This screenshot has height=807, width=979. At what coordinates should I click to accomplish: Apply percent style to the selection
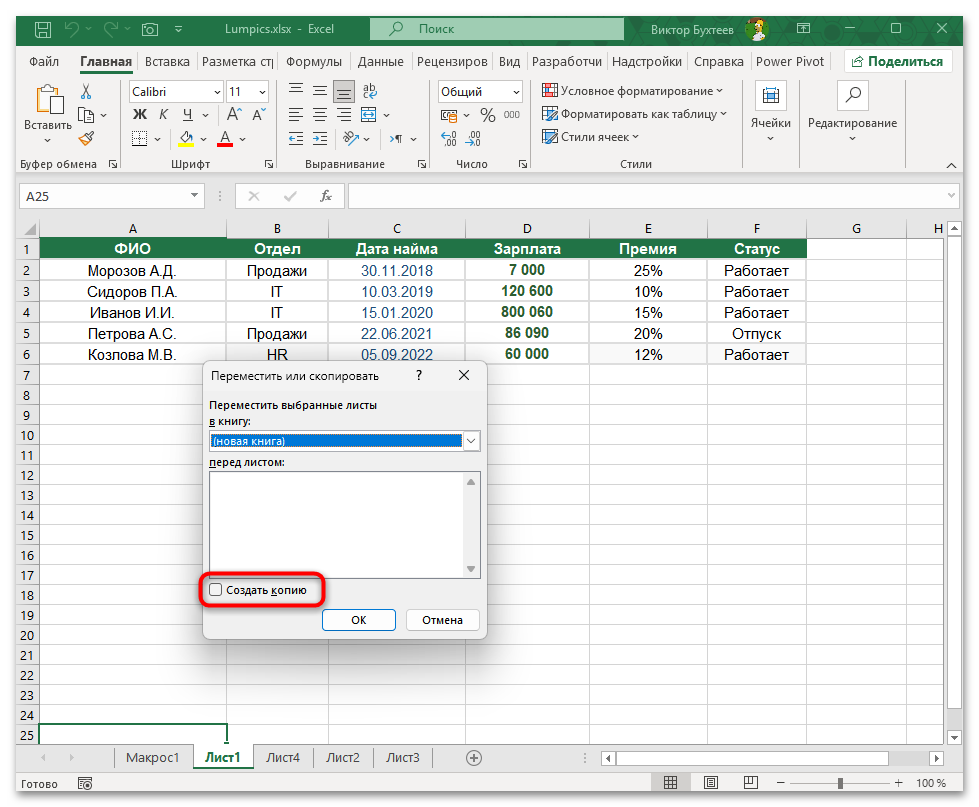pos(486,114)
